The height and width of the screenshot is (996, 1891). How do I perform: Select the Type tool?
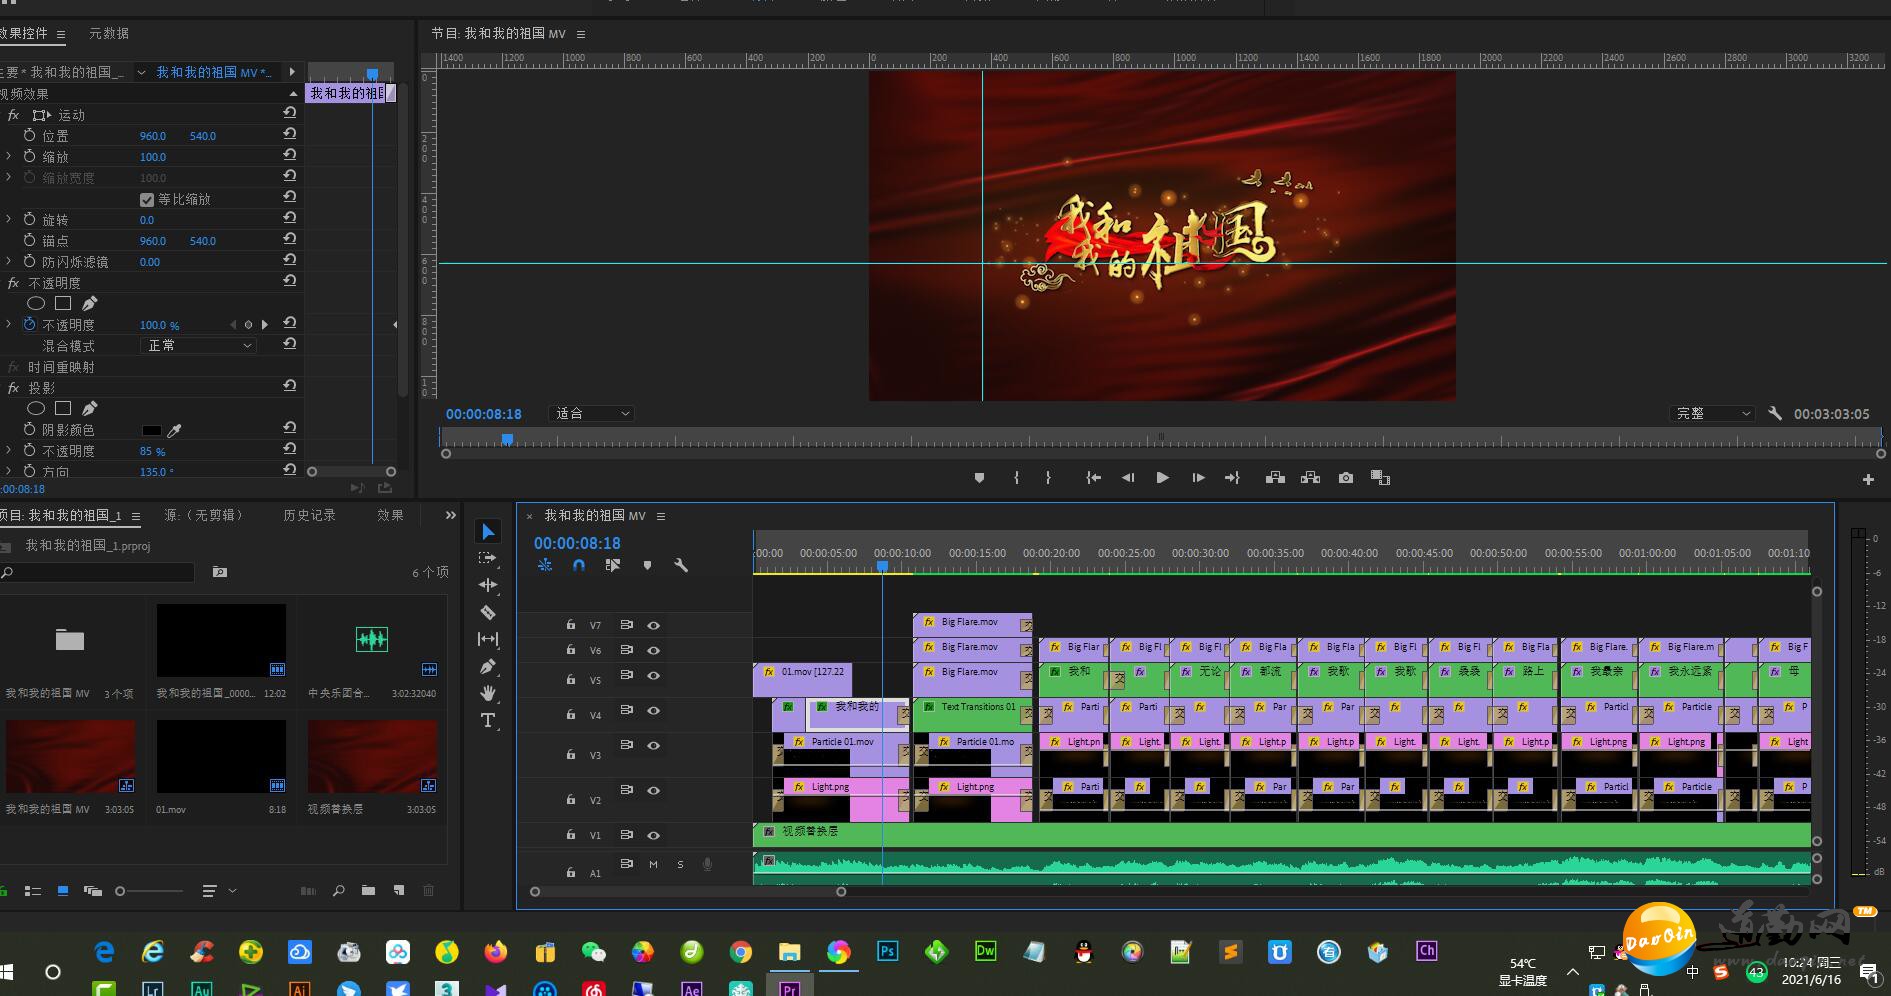point(488,720)
